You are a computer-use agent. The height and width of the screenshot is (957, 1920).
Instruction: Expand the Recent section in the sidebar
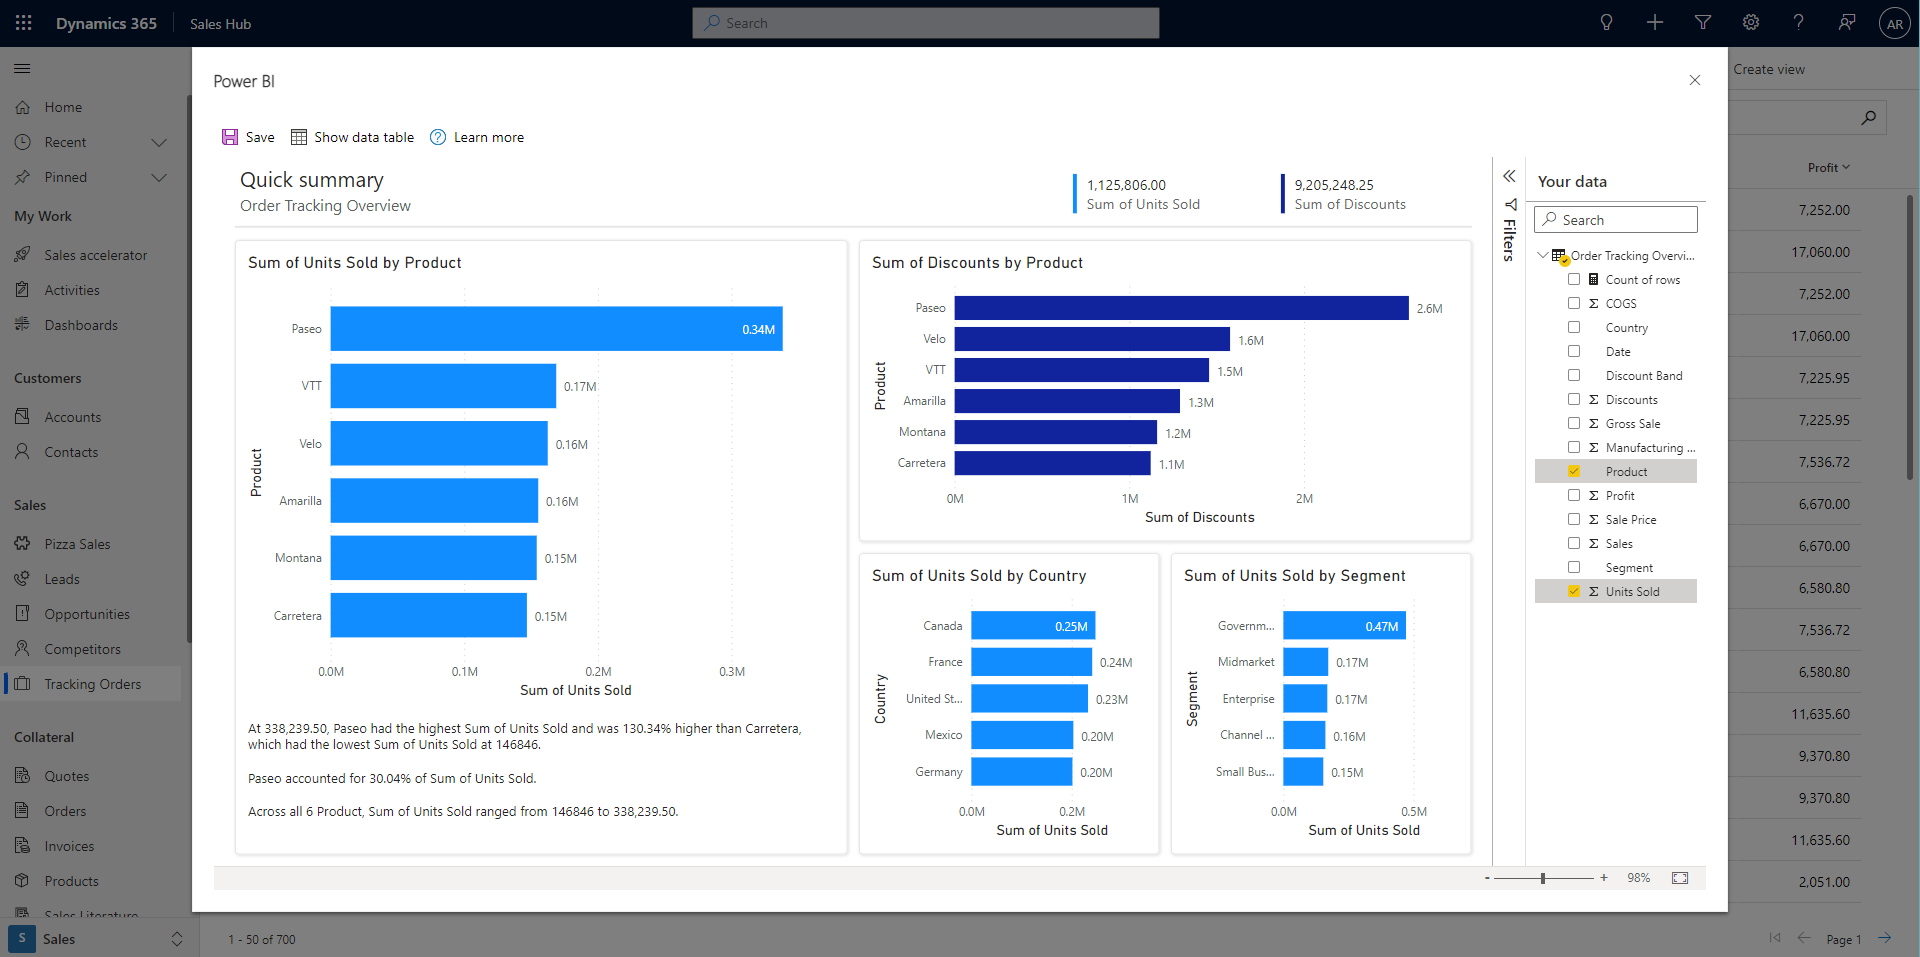(x=159, y=142)
